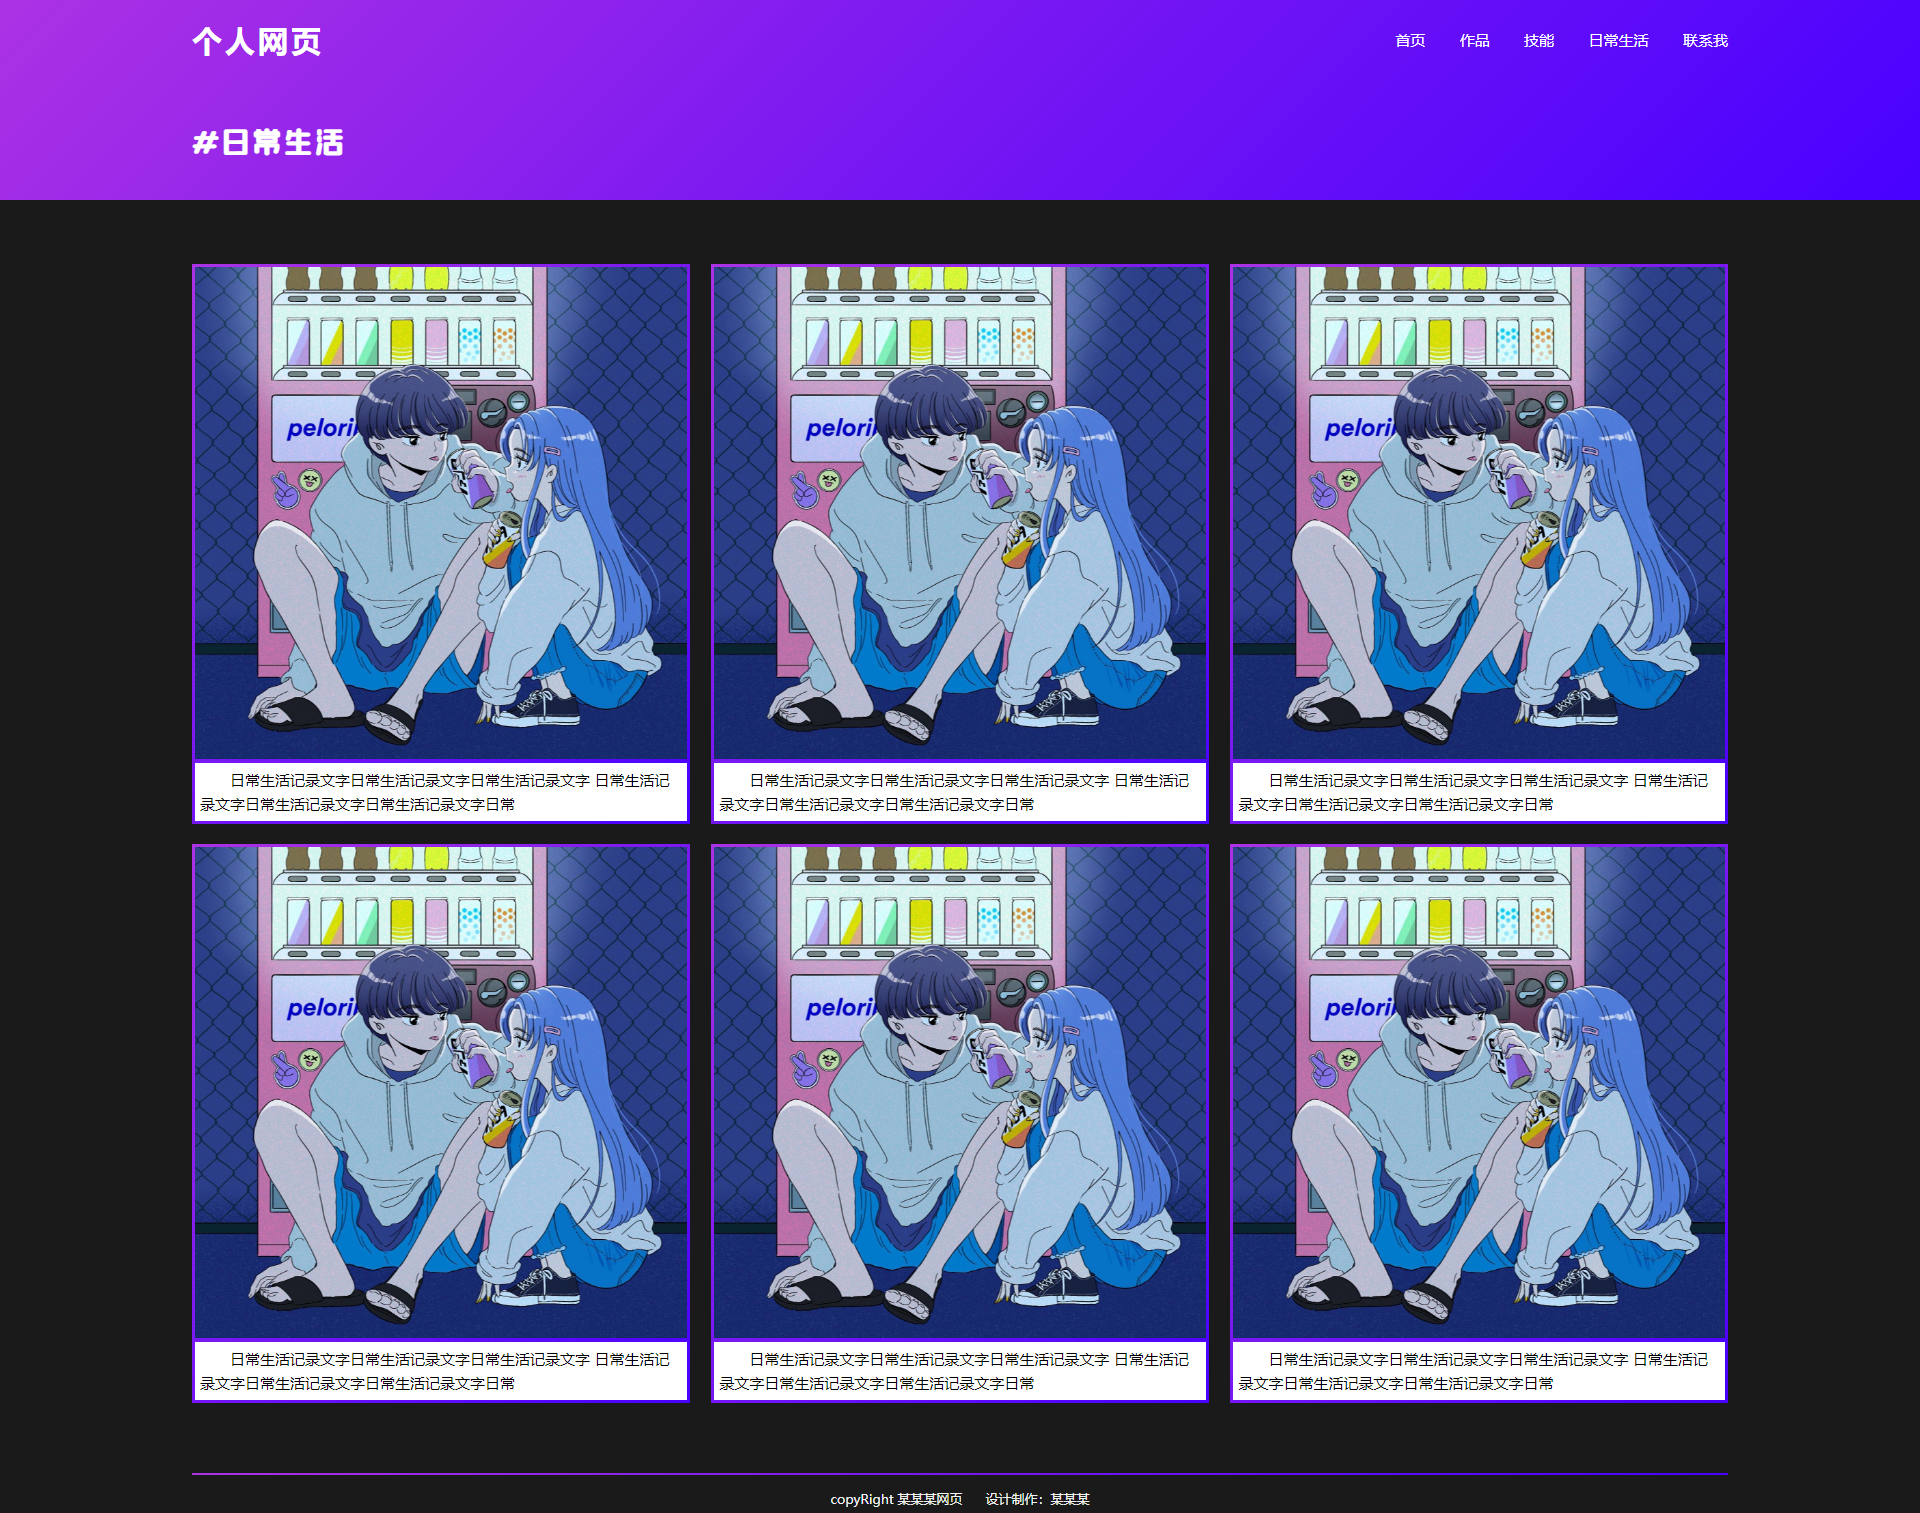Open the 首页 navigation link

pyautogui.click(x=1410, y=41)
